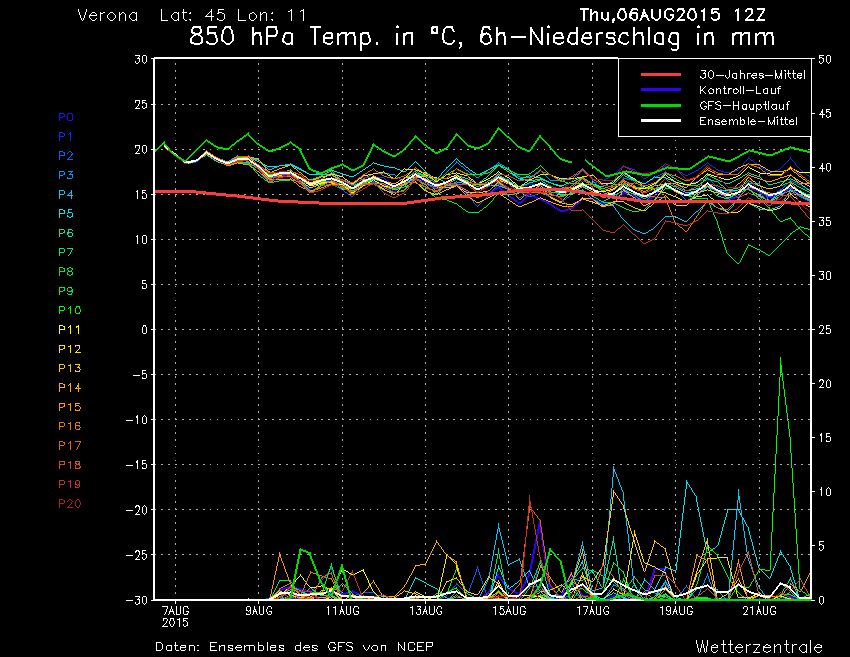The image size is (850, 657).
Task: Select the '35' precipitation axis value
Action: (x=825, y=222)
